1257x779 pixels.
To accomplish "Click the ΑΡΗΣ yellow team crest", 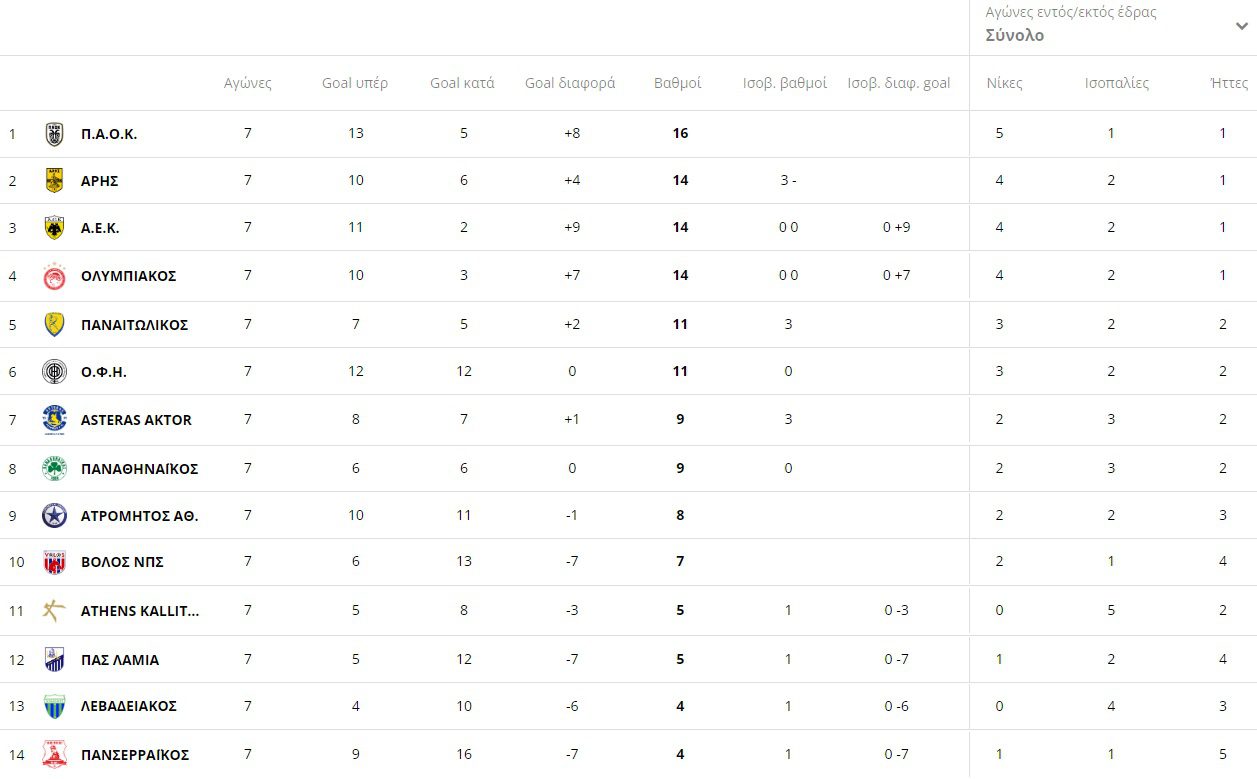I will pyautogui.click(x=55, y=181).
